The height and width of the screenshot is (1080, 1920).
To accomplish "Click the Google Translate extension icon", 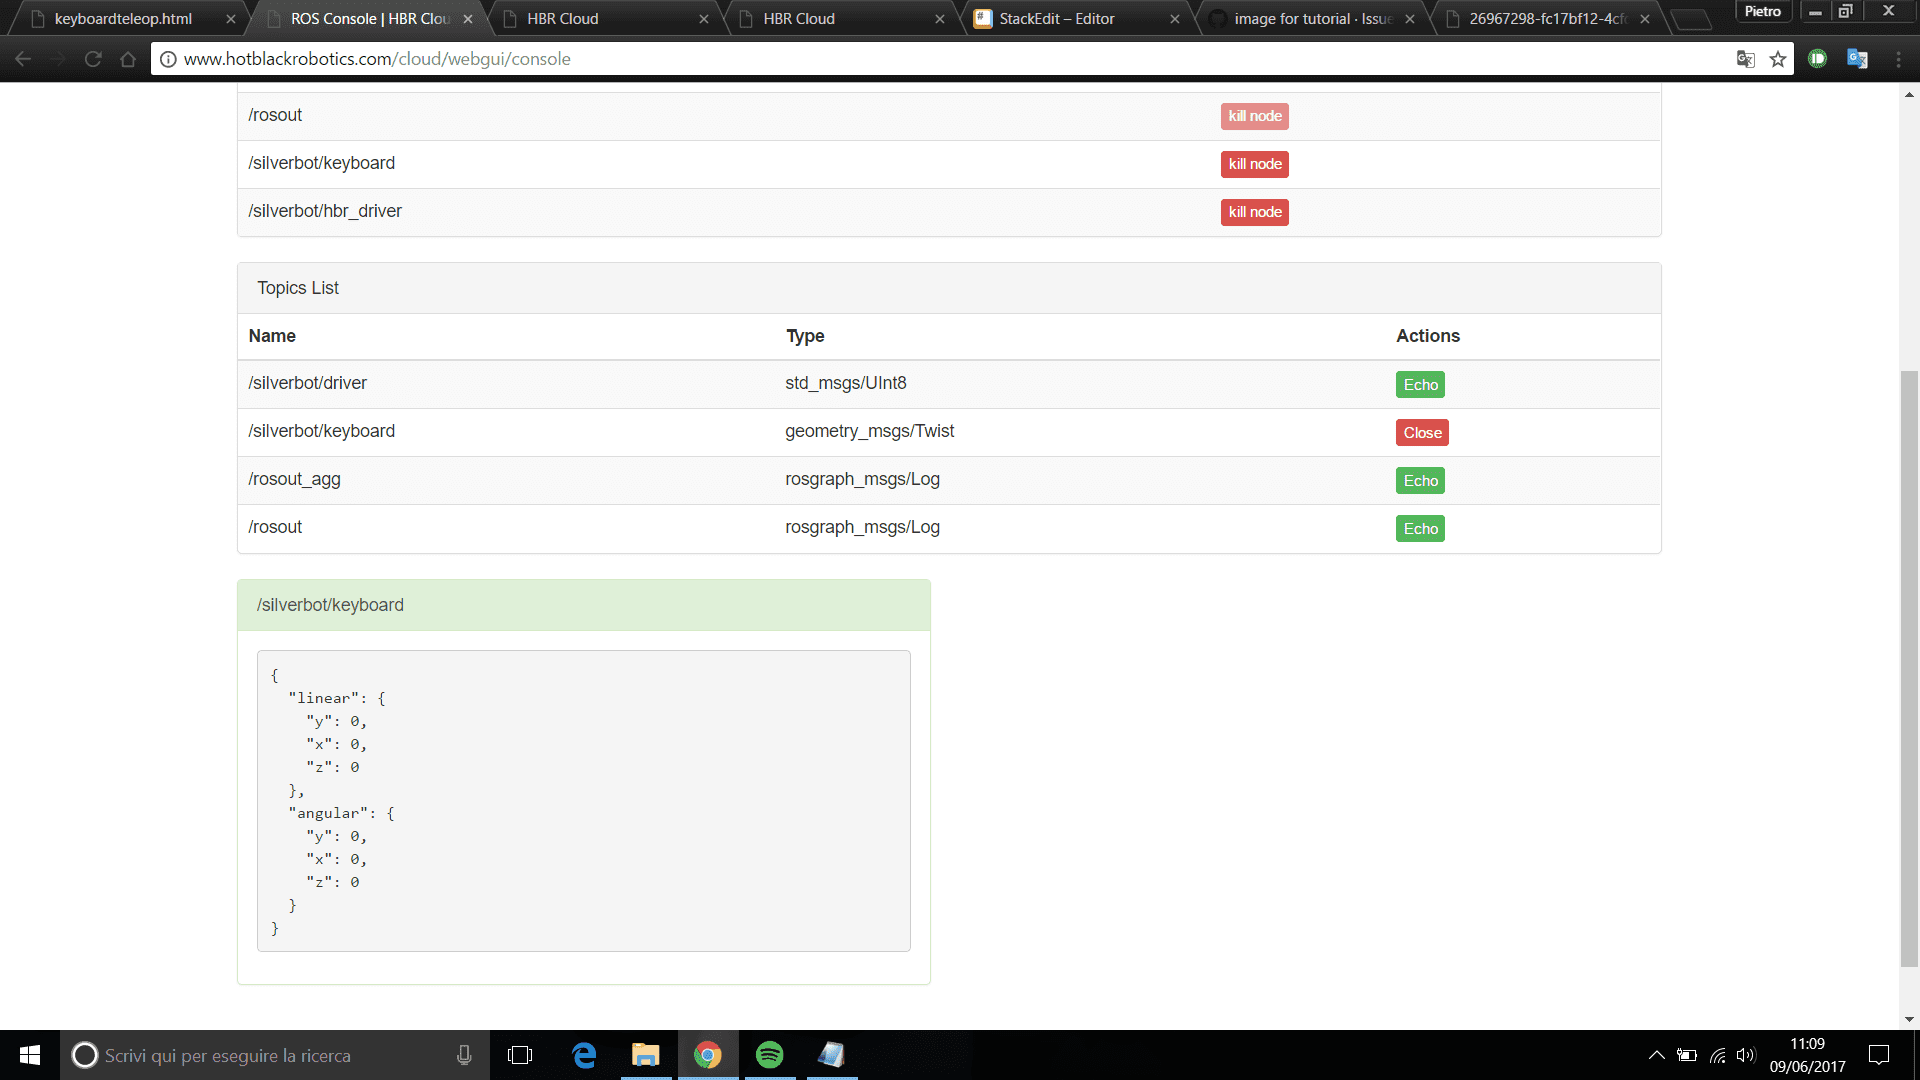I will pyautogui.click(x=1857, y=59).
